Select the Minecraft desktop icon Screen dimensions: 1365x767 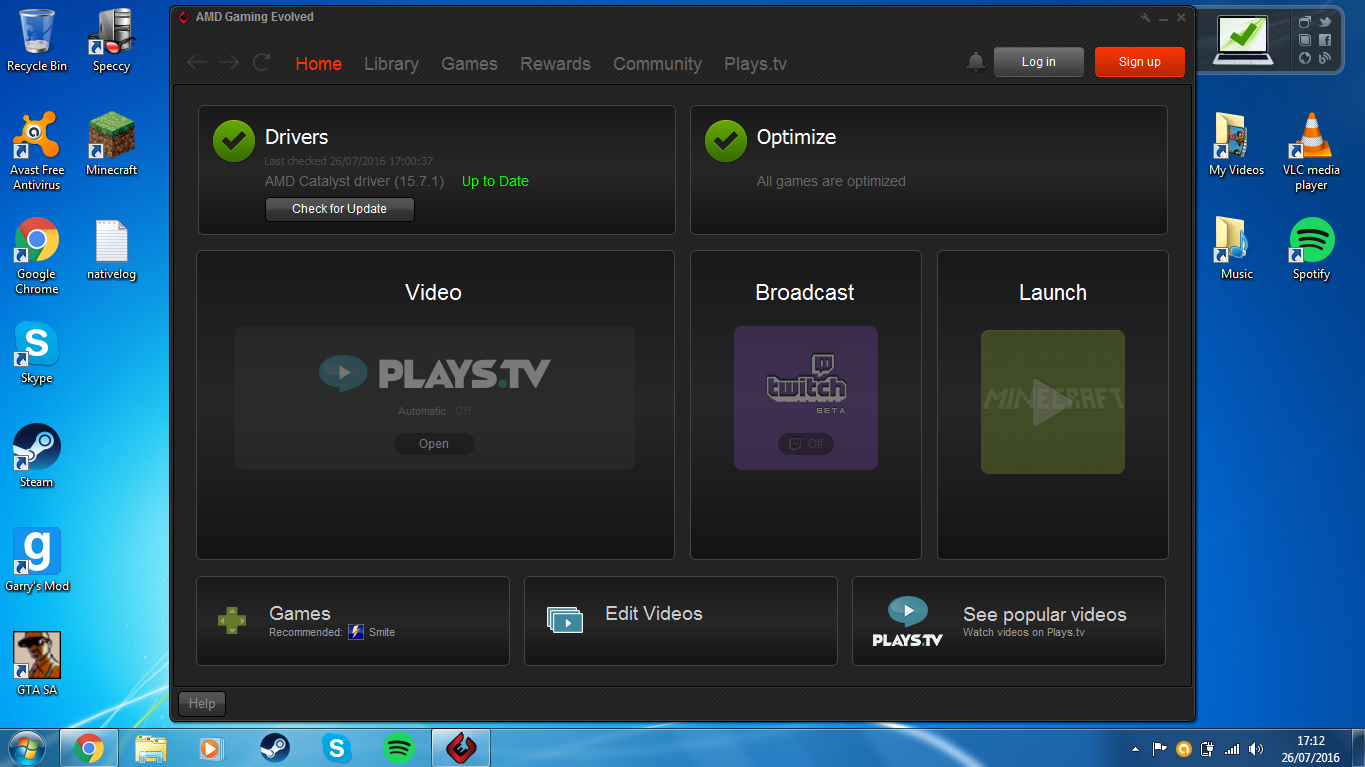(111, 144)
